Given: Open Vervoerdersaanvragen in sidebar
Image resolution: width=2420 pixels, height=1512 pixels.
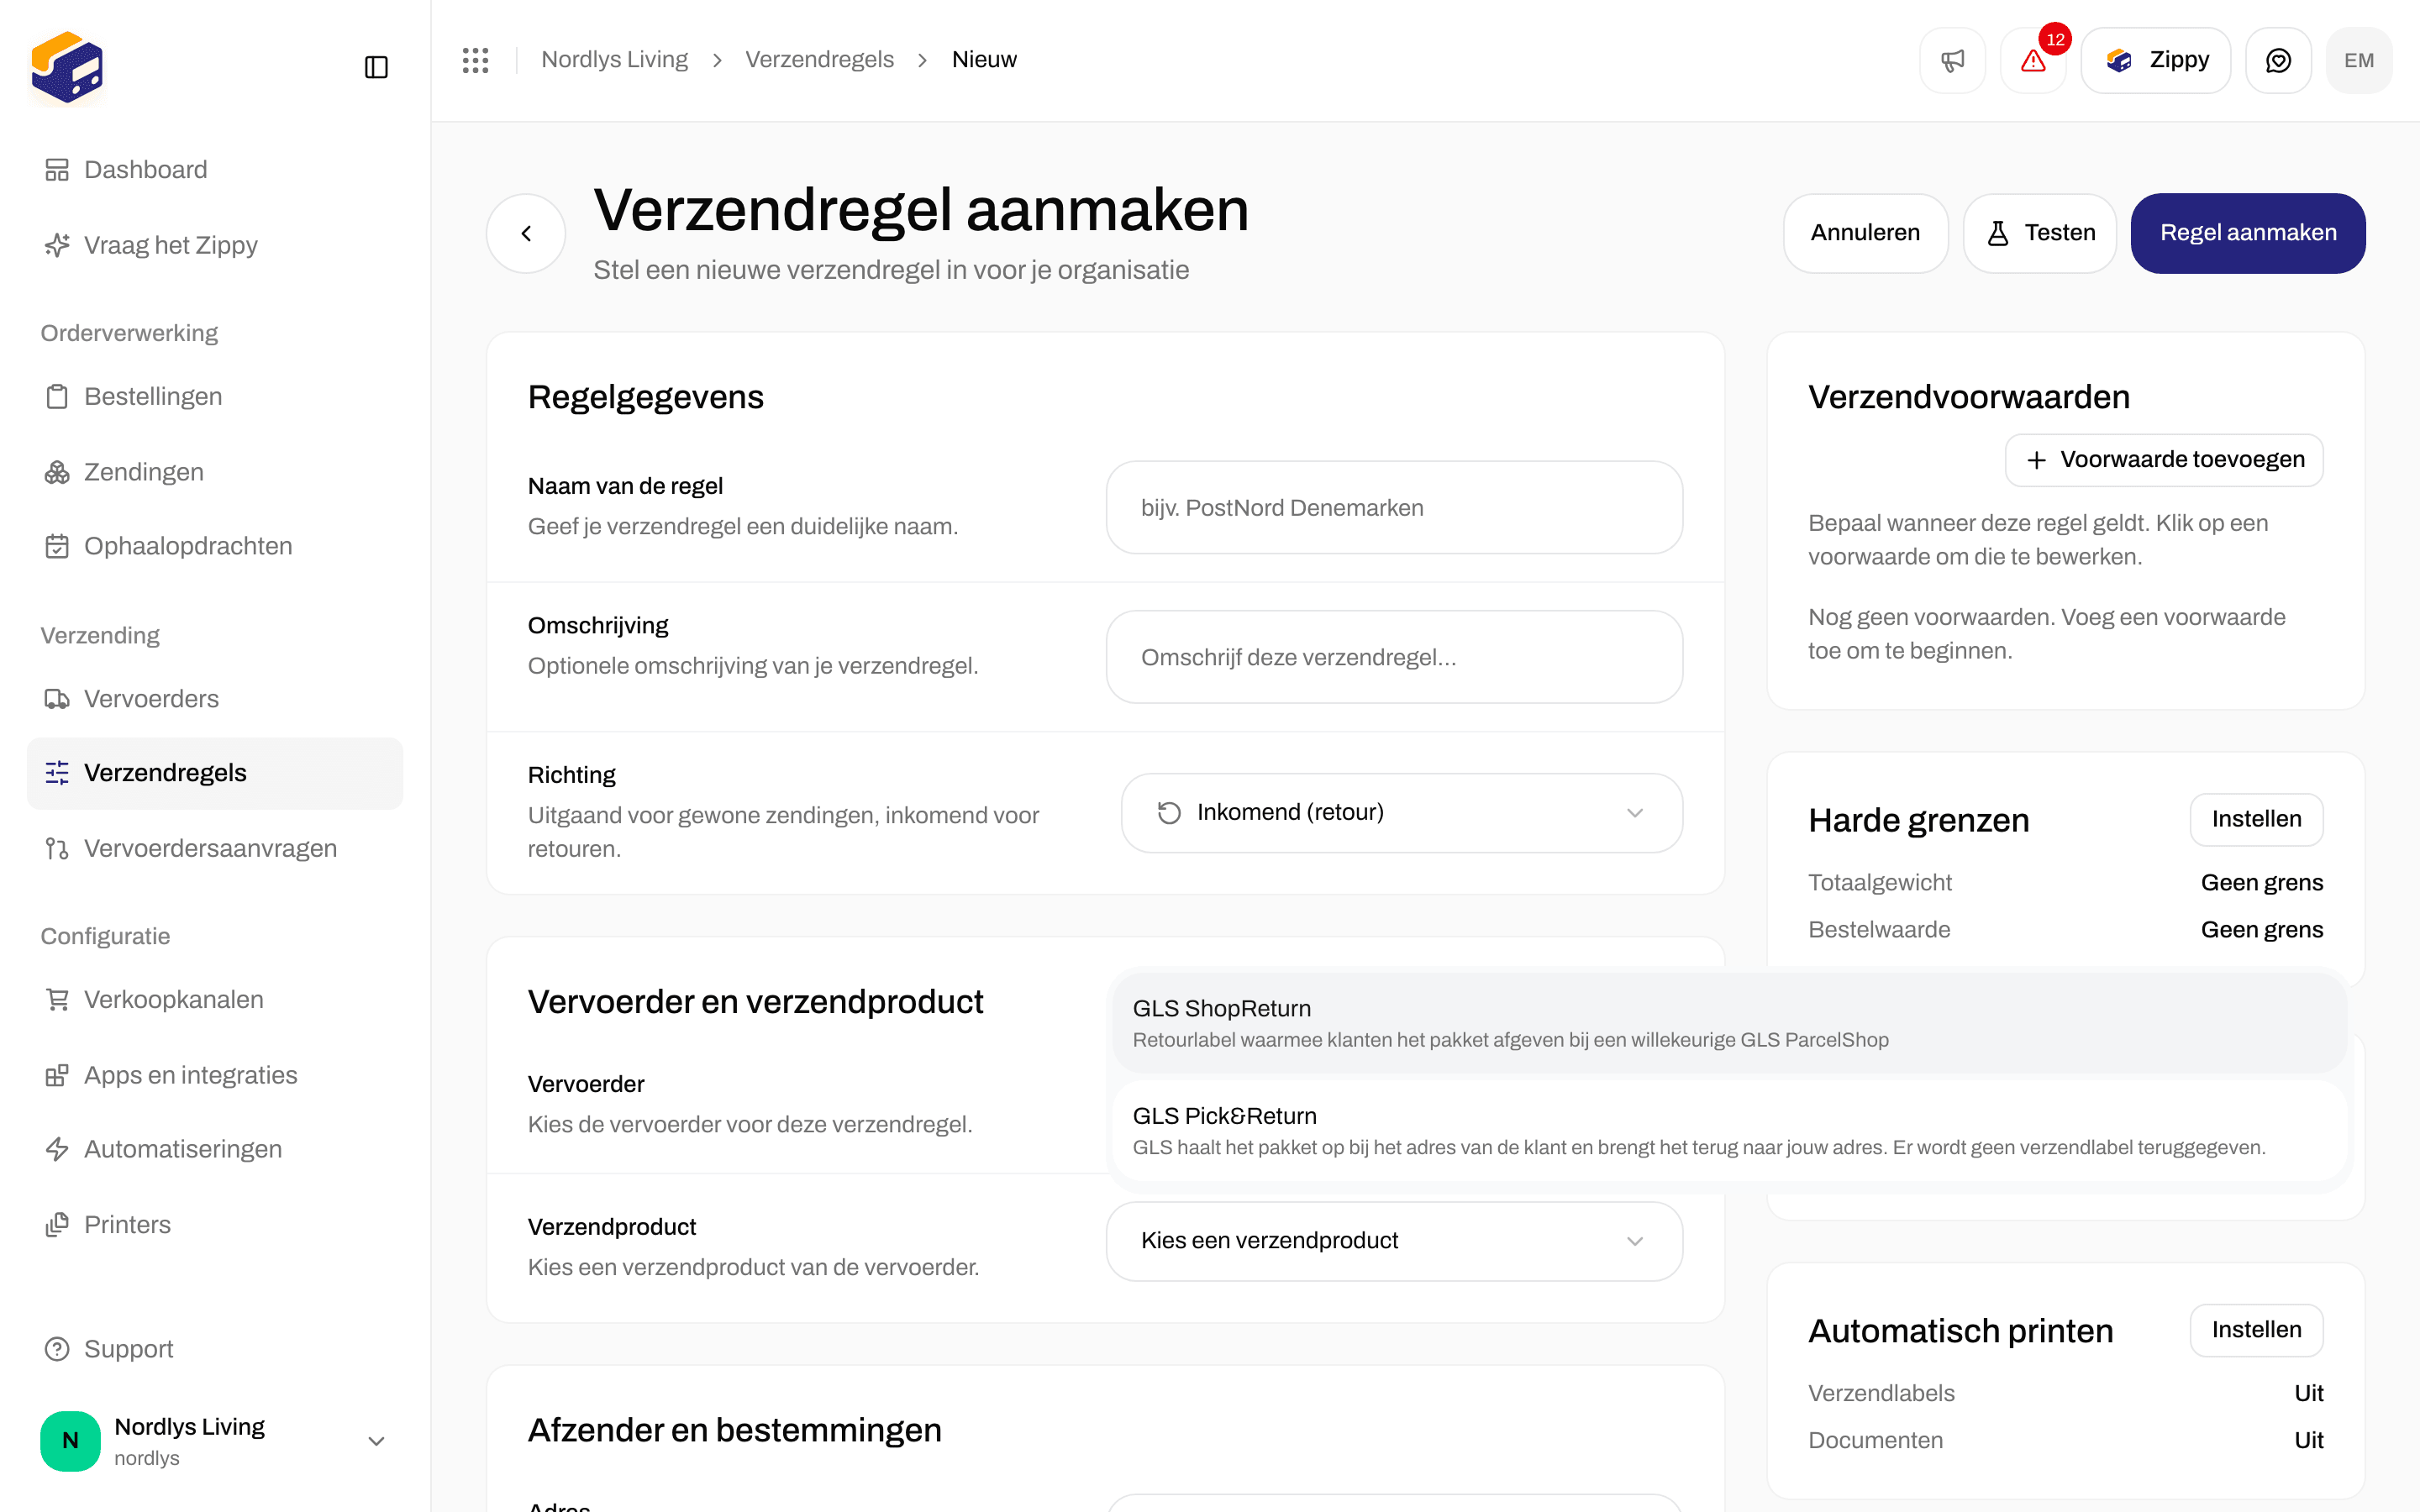Looking at the screenshot, I should click(214, 848).
